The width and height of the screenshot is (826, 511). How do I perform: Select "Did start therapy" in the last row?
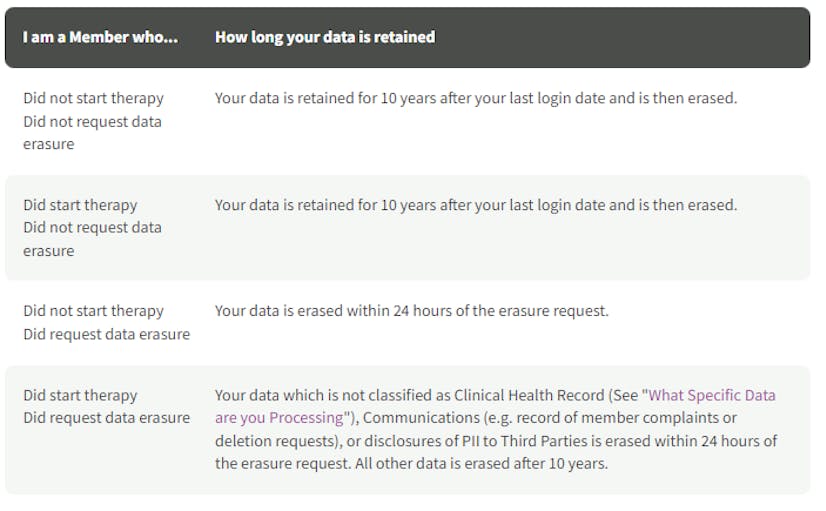coord(80,395)
